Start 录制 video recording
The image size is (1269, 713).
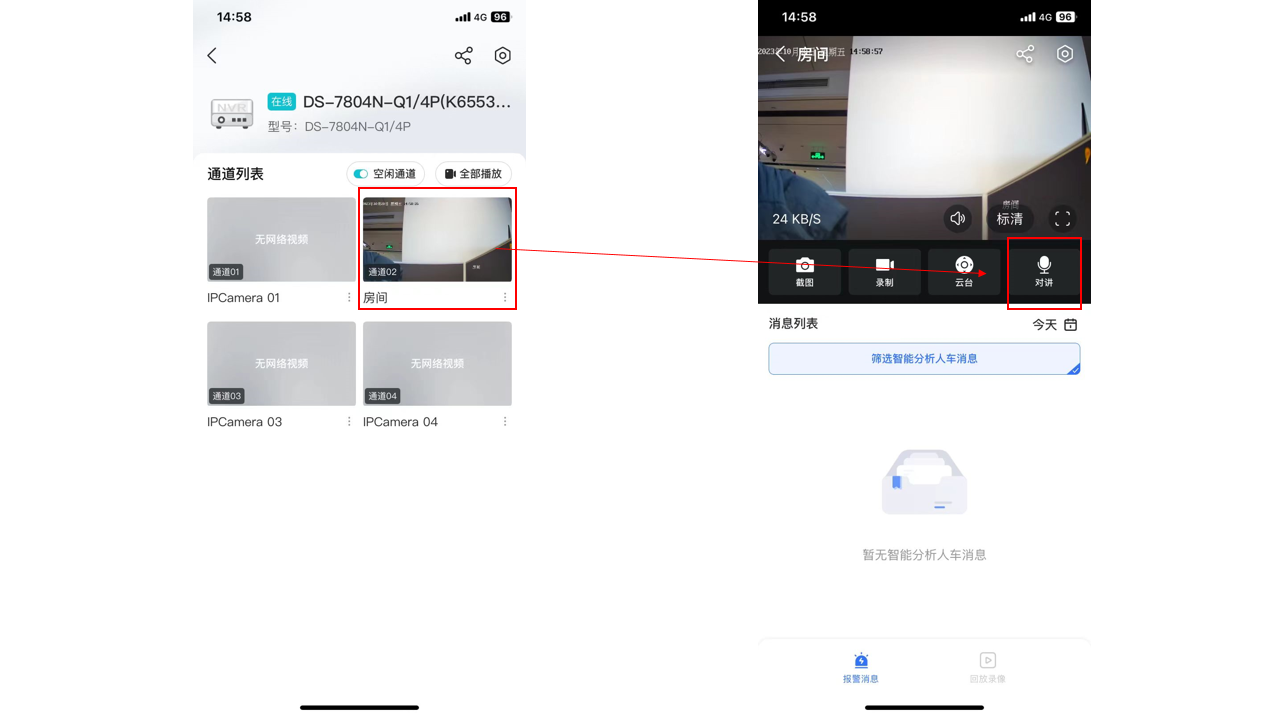[x=884, y=270]
